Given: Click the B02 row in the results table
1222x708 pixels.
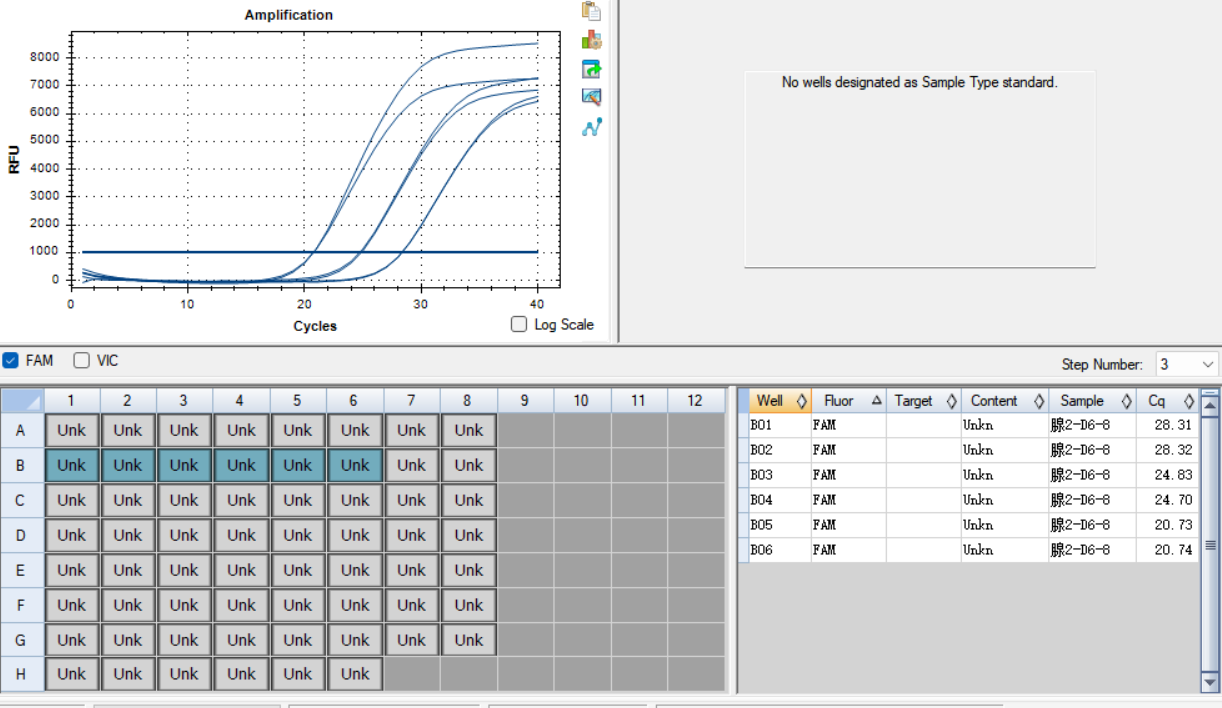Looking at the screenshot, I should pos(968,450).
